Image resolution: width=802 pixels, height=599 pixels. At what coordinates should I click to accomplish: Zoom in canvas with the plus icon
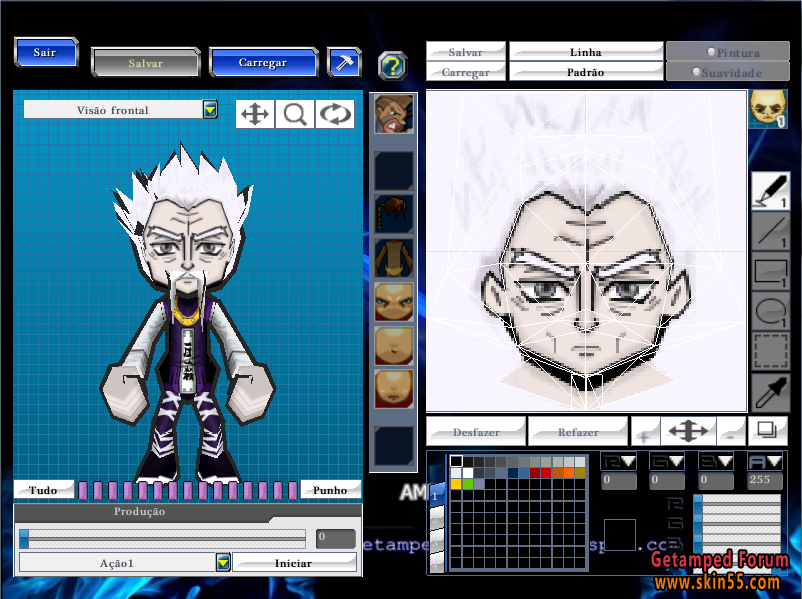tap(645, 432)
